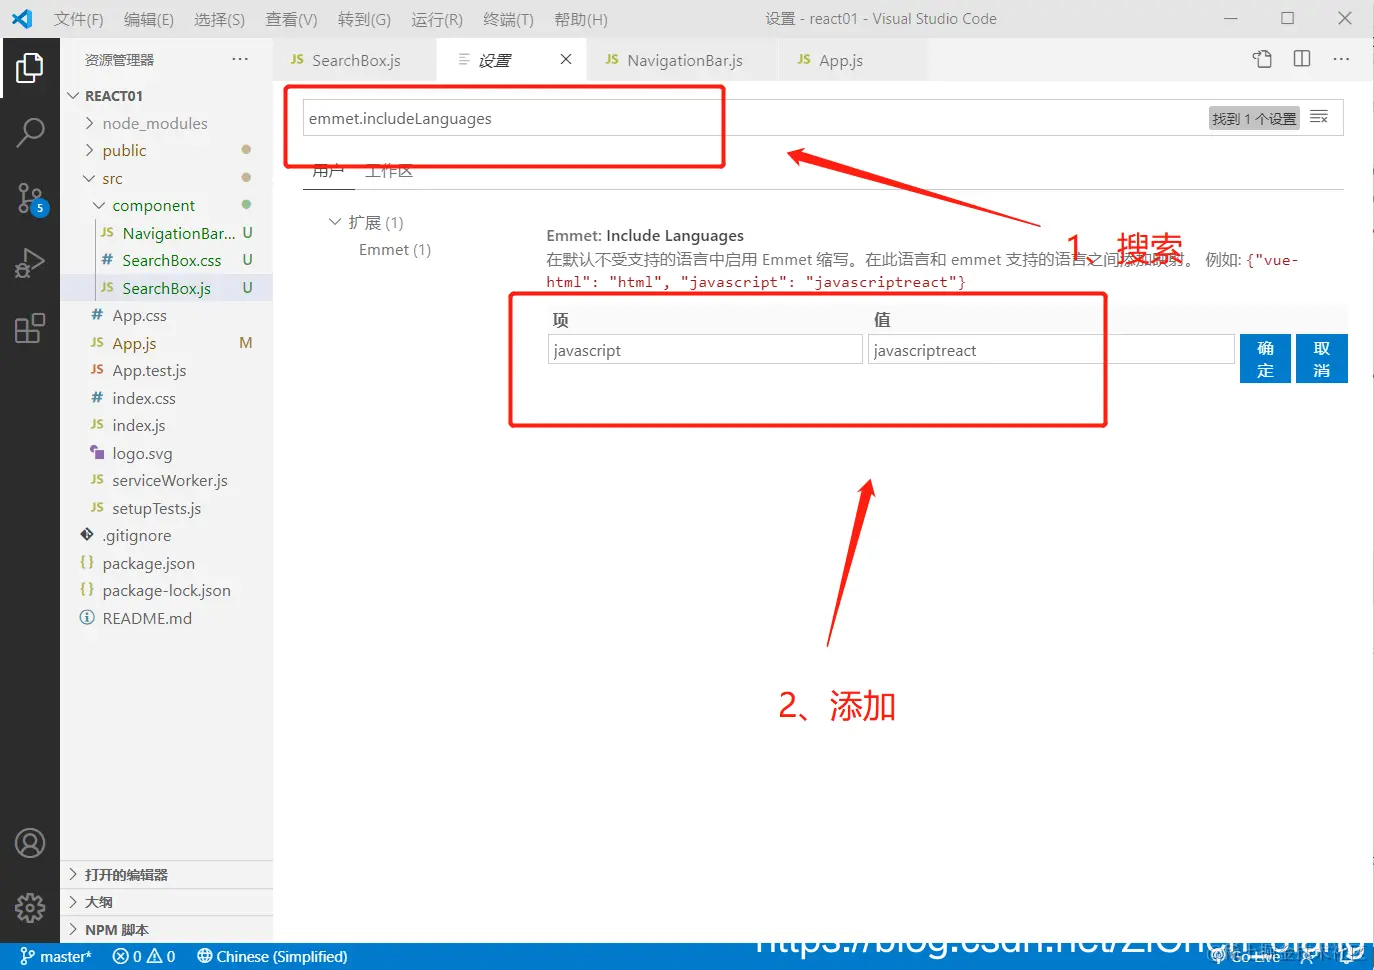Open index.js in the explorer
This screenshot has height=970, width=1374.
[x=166, y=425]
